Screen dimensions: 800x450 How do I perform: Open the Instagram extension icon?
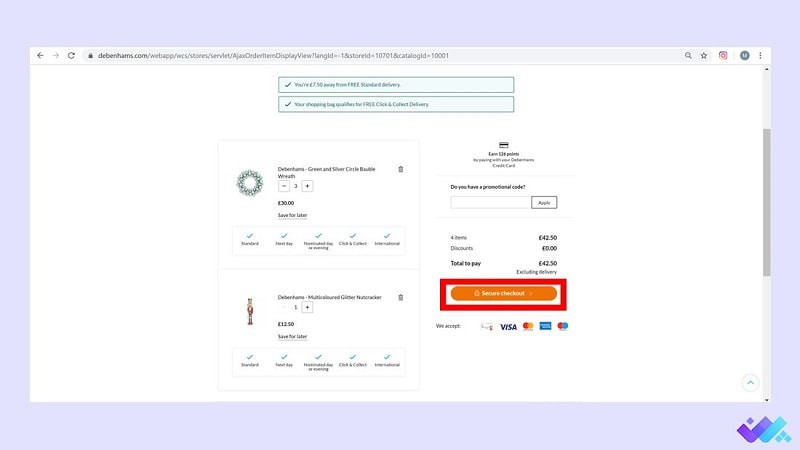(723, 56)
